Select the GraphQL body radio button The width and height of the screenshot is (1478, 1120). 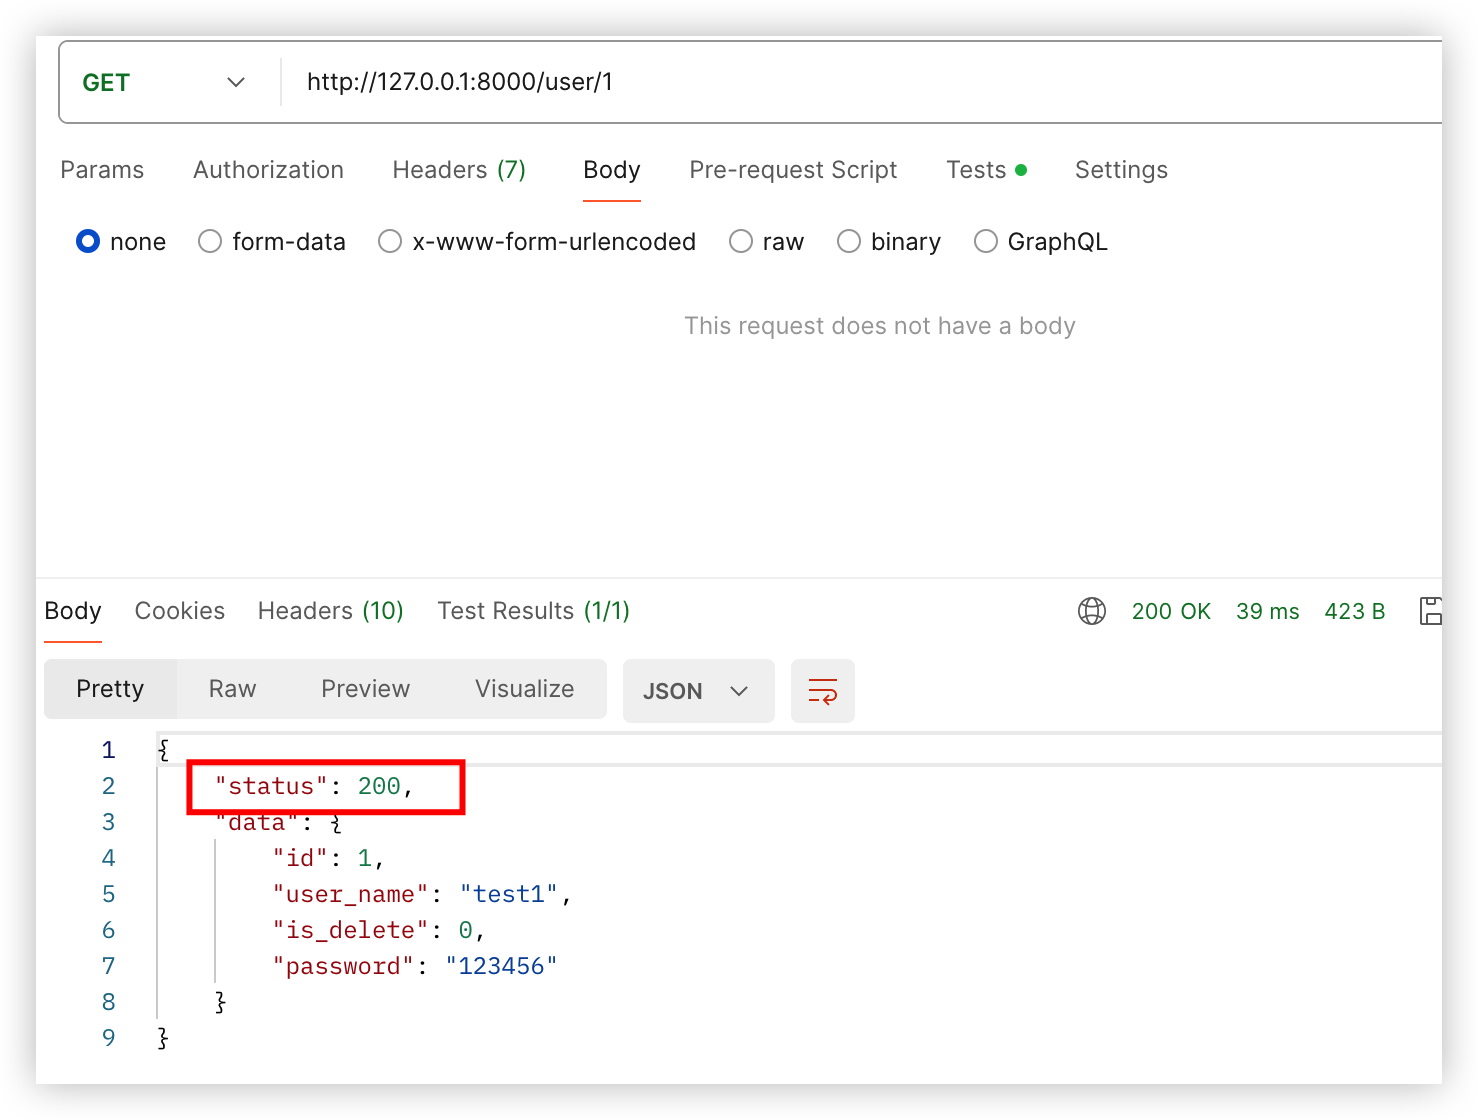coord(986,242)
